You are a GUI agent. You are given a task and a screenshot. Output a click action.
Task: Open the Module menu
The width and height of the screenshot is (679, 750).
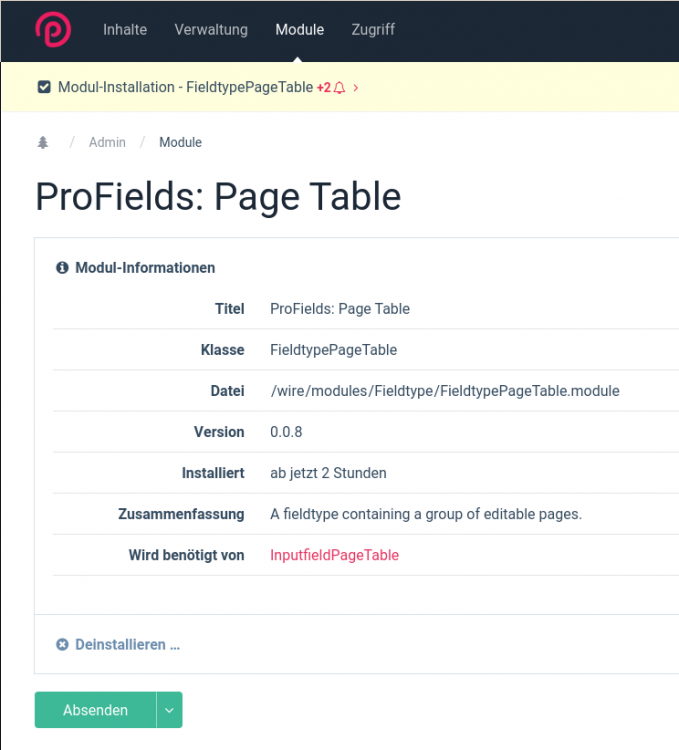(299, 30)
